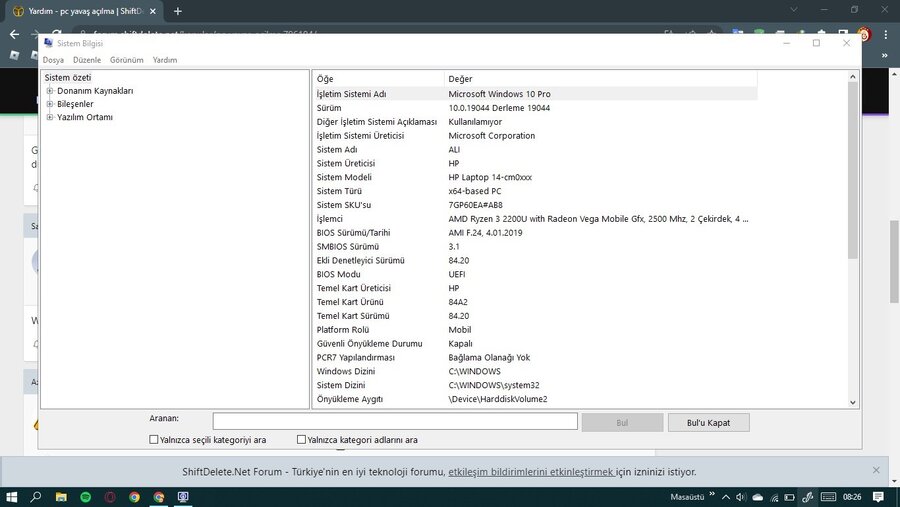Select the Sistem Modeli row

pos(536,177)
